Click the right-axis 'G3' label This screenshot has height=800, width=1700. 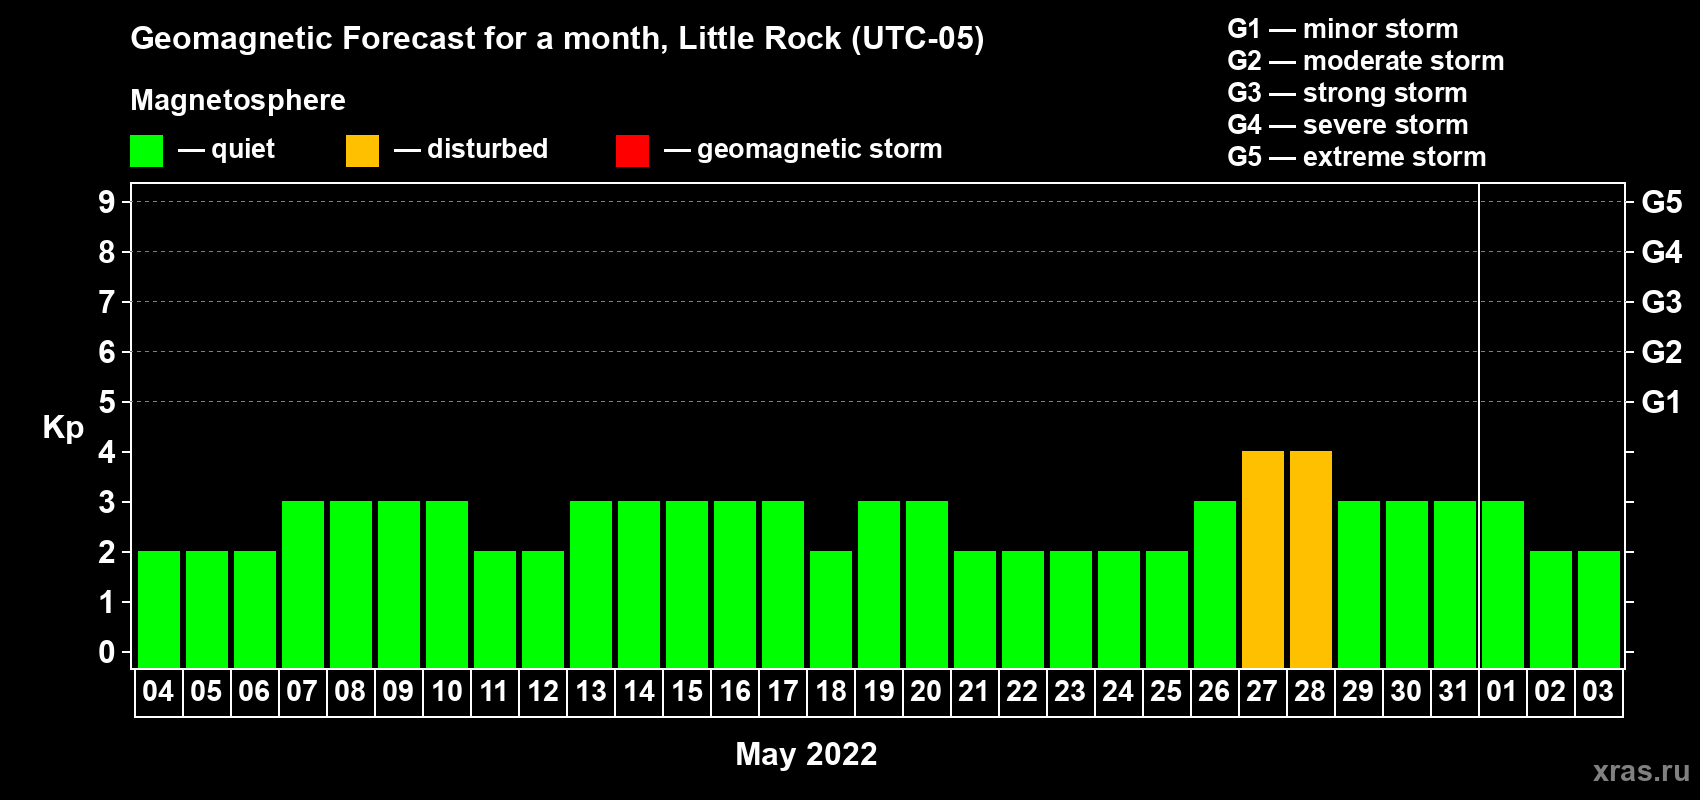[x=1662, y=302]
